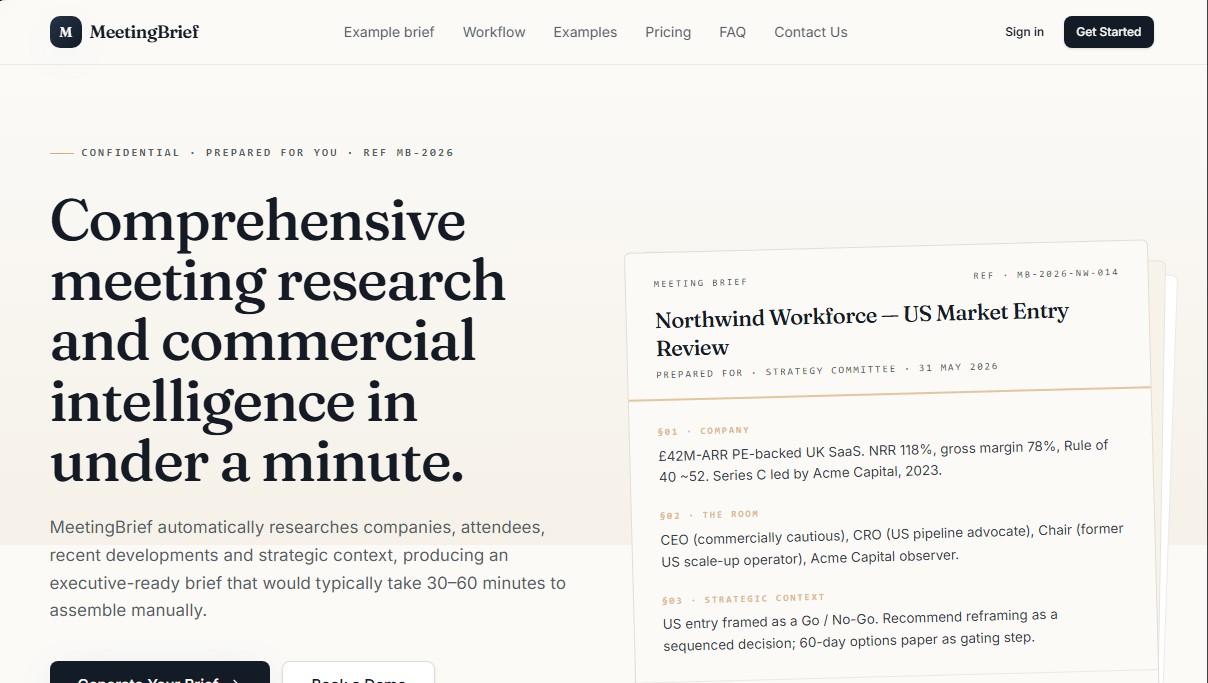Screen dimensions: 1208x683
Task: Click the Book a Demo button
Action: coord(358,673)
